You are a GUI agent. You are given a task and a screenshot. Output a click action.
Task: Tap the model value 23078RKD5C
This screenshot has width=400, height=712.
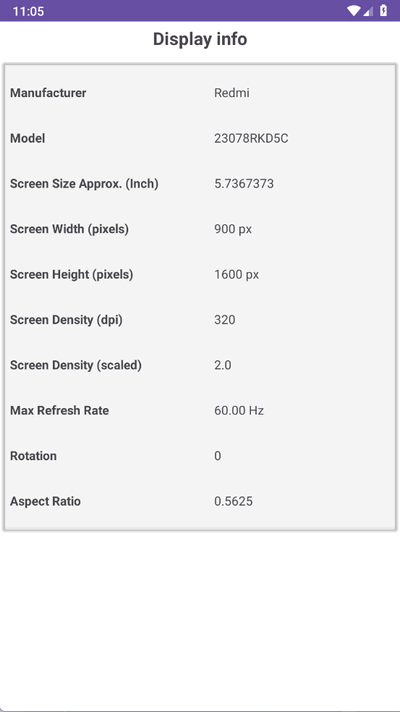click(251, 138)
